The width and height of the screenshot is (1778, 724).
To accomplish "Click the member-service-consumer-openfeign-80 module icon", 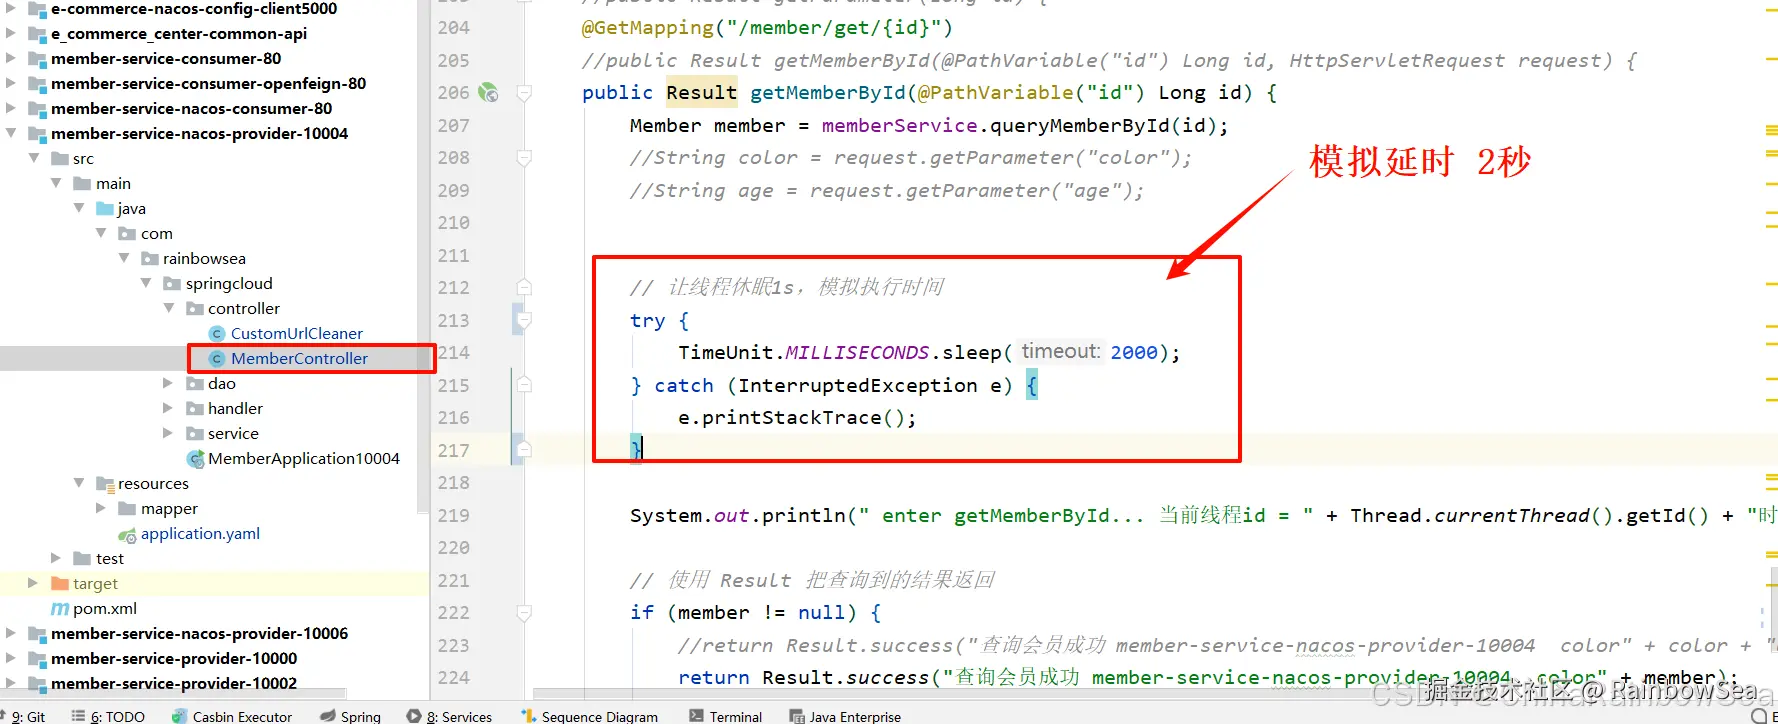I will pyautogui.click(x=38, y=84).
